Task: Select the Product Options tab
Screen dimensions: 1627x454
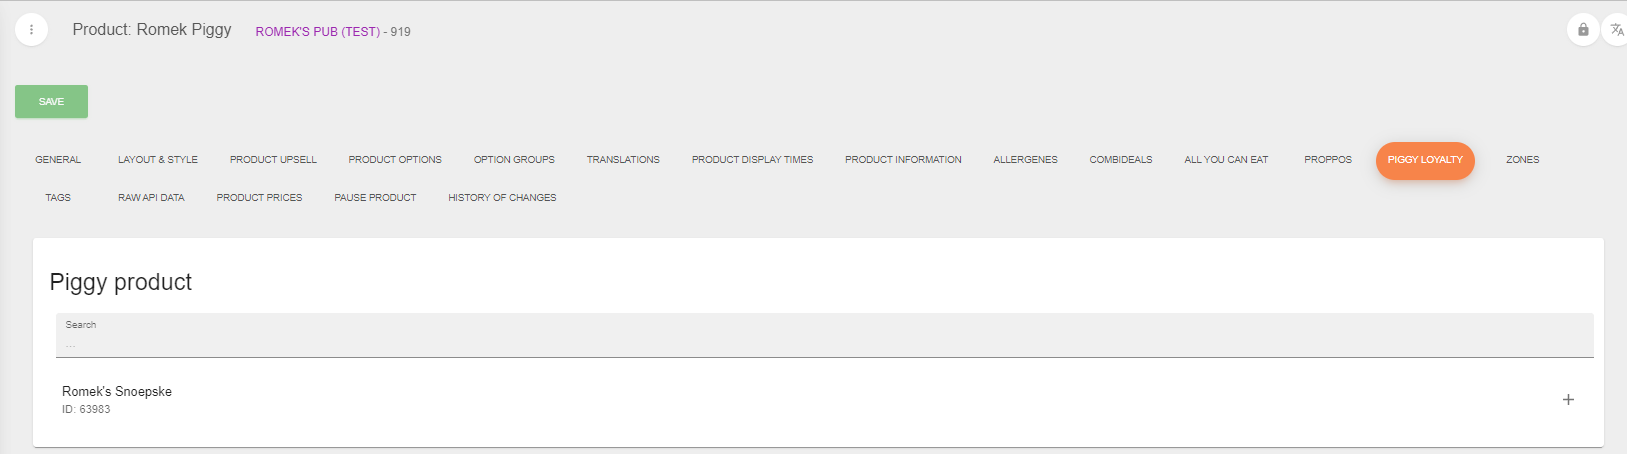Action: coord(395,160)
